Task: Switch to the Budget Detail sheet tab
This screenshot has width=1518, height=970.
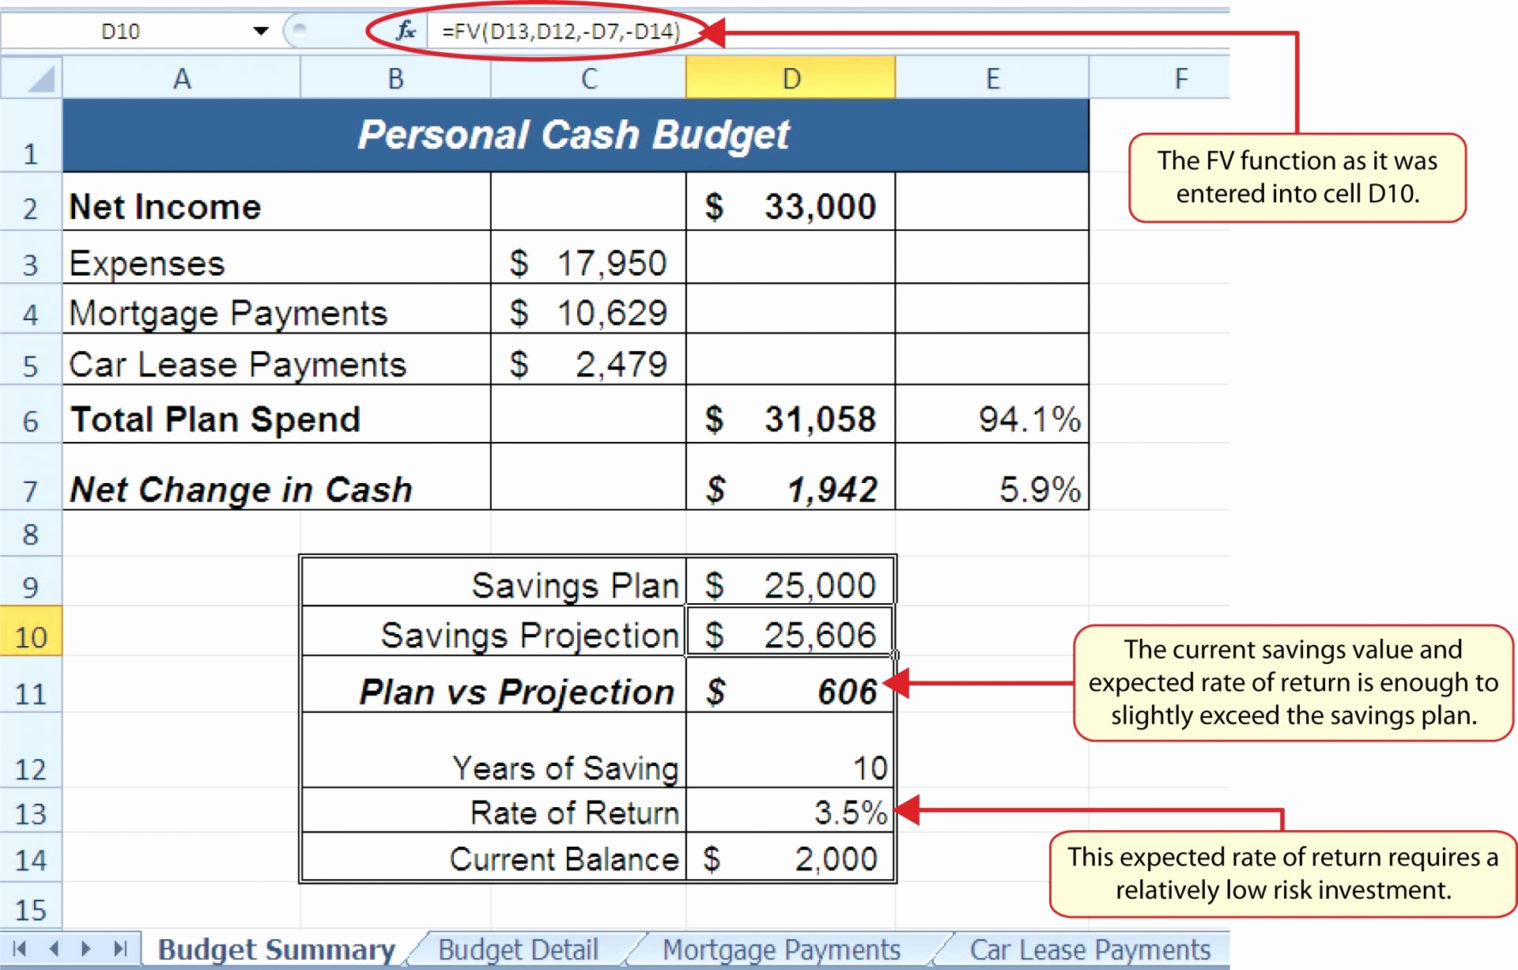Action: pyautogui.click(x=517, y=949)
